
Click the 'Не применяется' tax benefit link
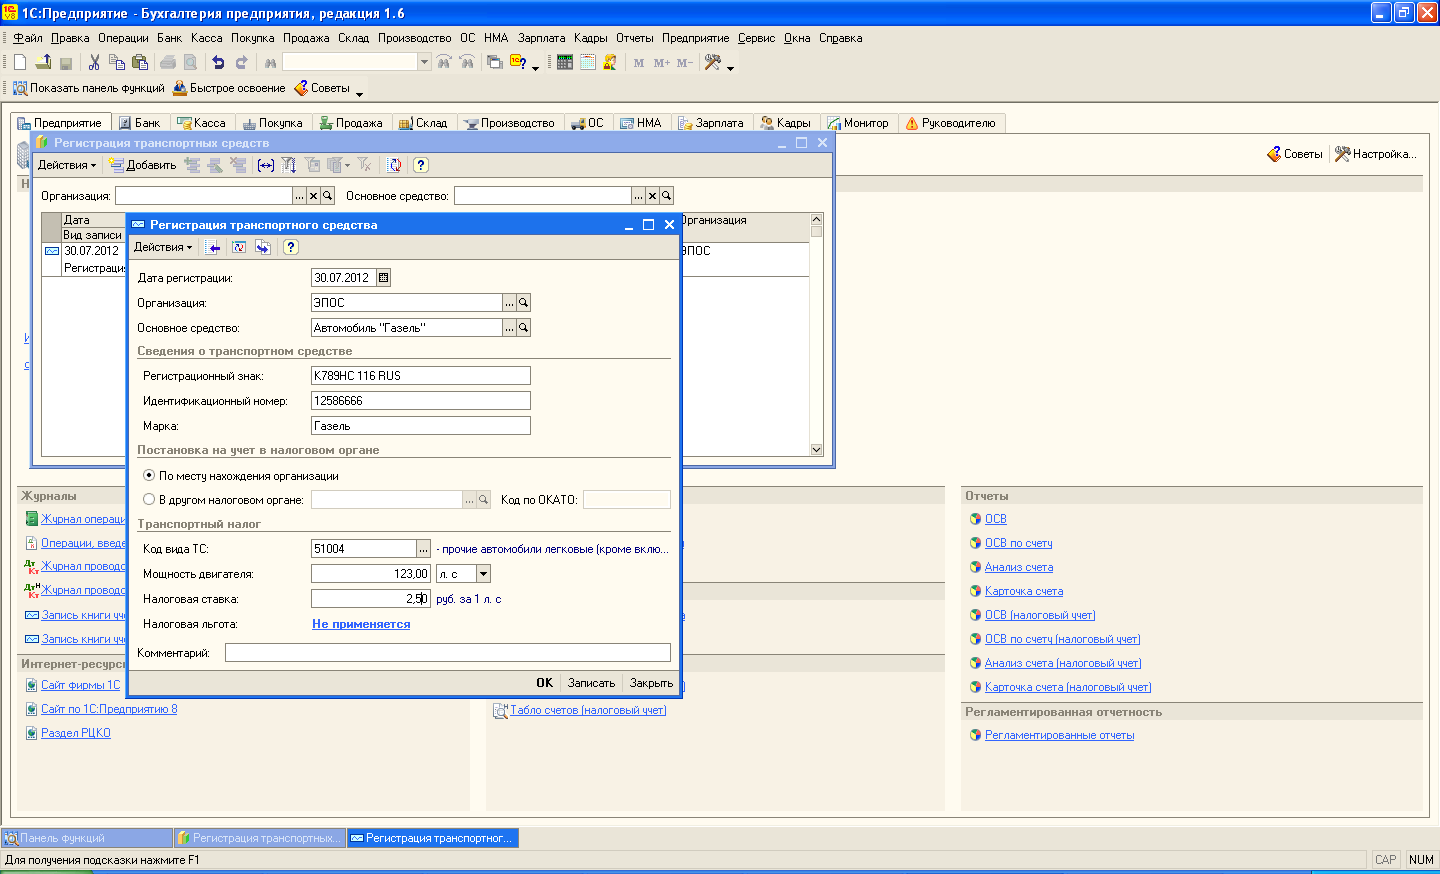pos(361,624)
